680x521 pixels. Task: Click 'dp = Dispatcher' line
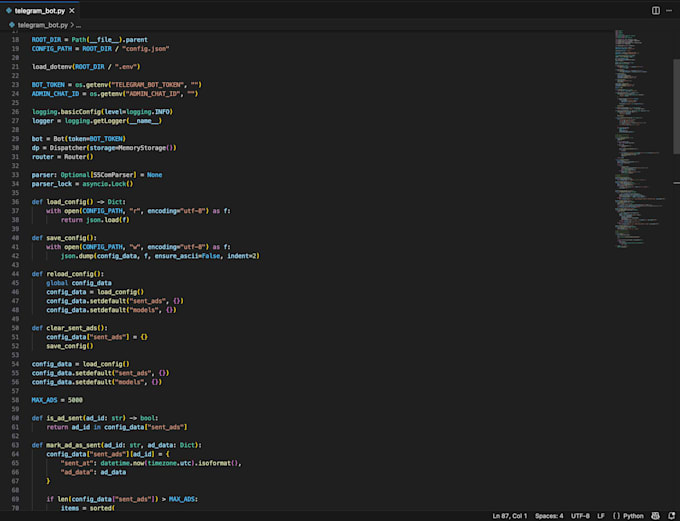coord(104,148)
